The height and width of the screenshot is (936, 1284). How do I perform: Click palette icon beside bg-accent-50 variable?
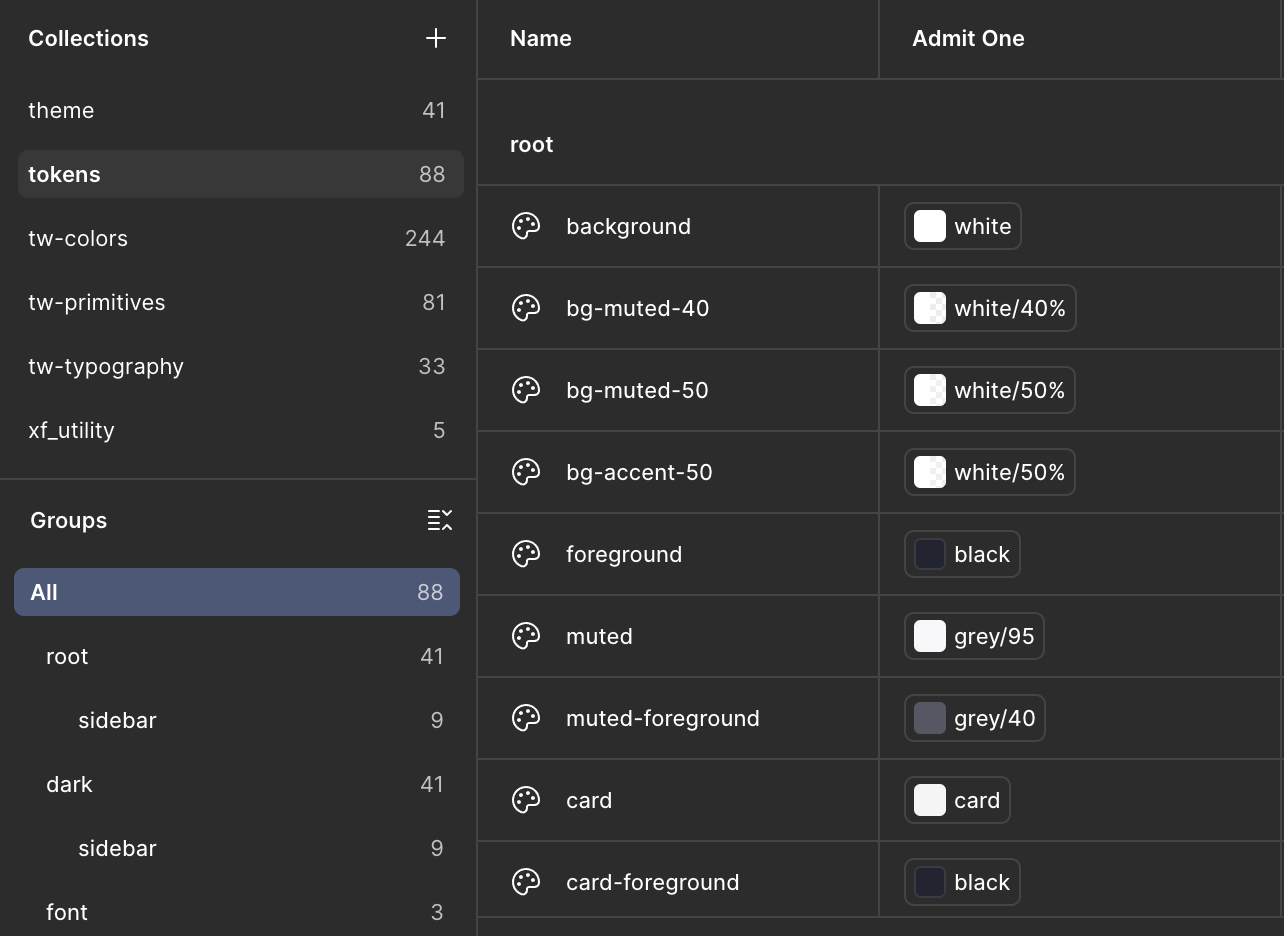coord(526,472)
